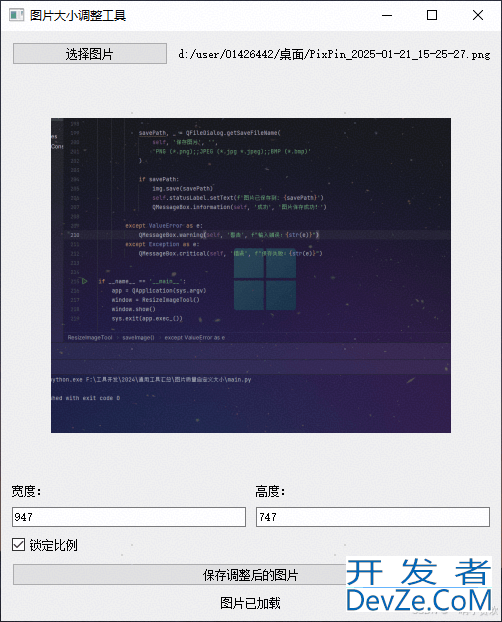Focus the 宽度 input showing 947

click(129, 517)
